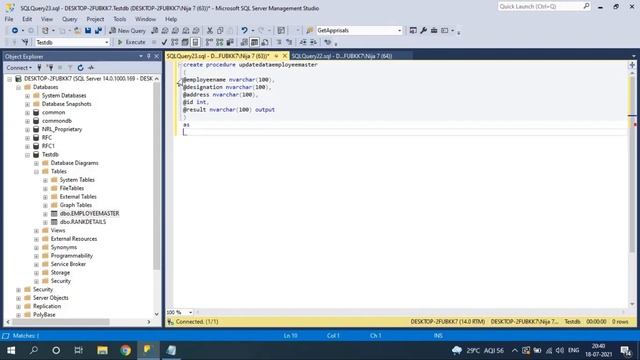640x360 pixels.
Task: Open the Connect dropdown in Object Explorer
Action: point(19,68)
